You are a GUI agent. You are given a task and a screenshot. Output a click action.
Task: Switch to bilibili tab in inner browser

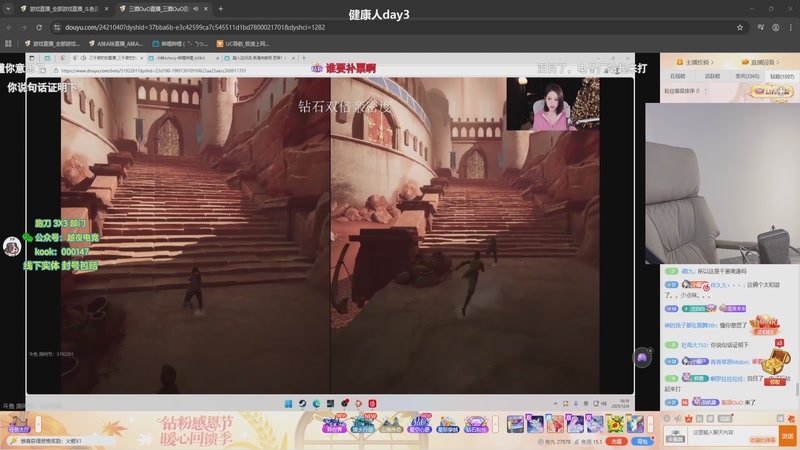[x=183, y=58]
